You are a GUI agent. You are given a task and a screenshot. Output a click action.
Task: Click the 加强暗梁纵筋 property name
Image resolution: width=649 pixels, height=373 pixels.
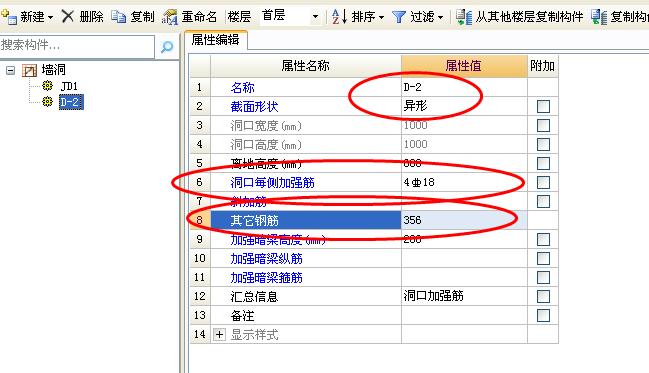(x=267, y=259)
